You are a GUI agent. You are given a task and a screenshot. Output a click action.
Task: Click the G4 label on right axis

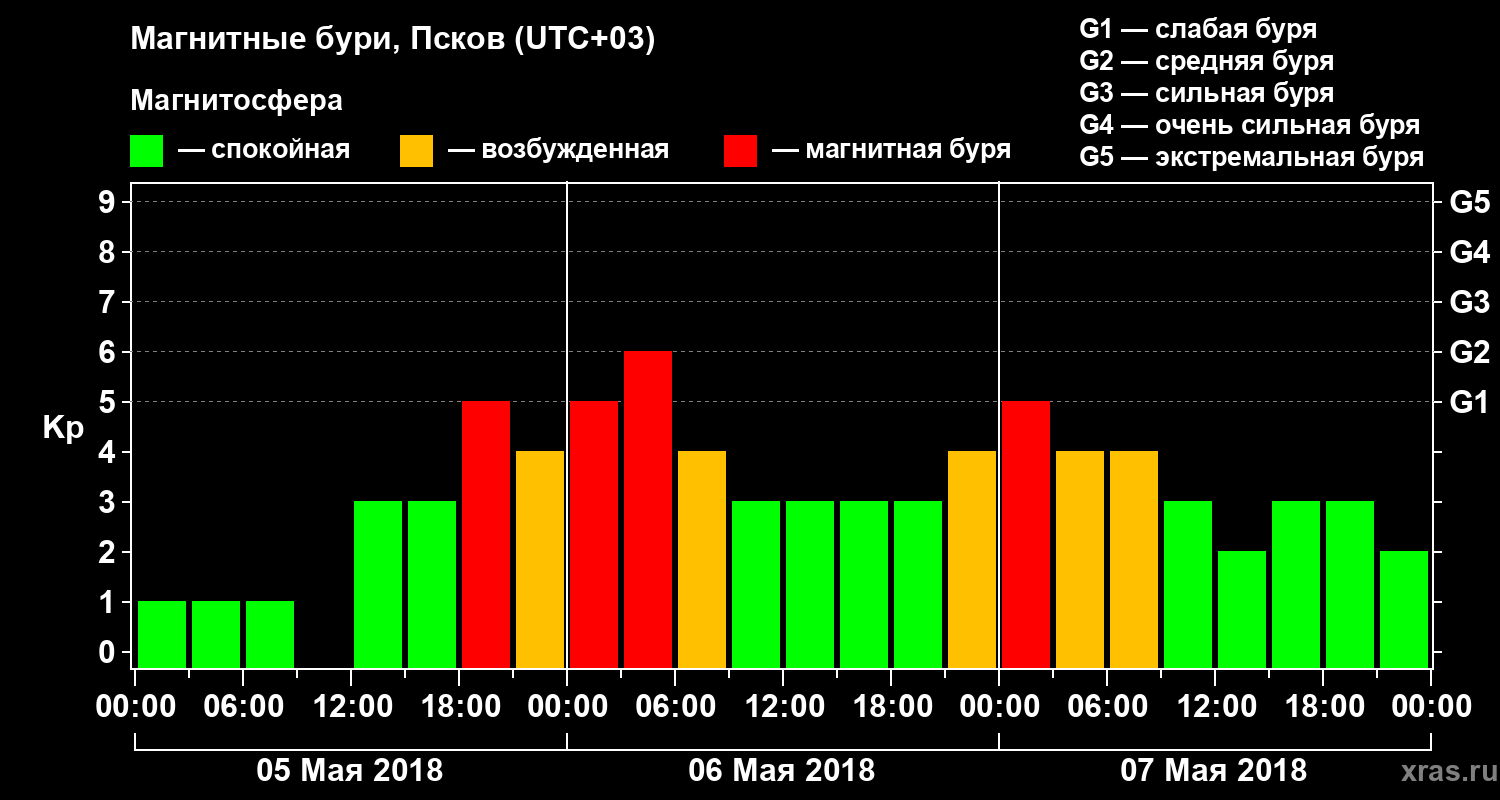tap(1469, 252)
